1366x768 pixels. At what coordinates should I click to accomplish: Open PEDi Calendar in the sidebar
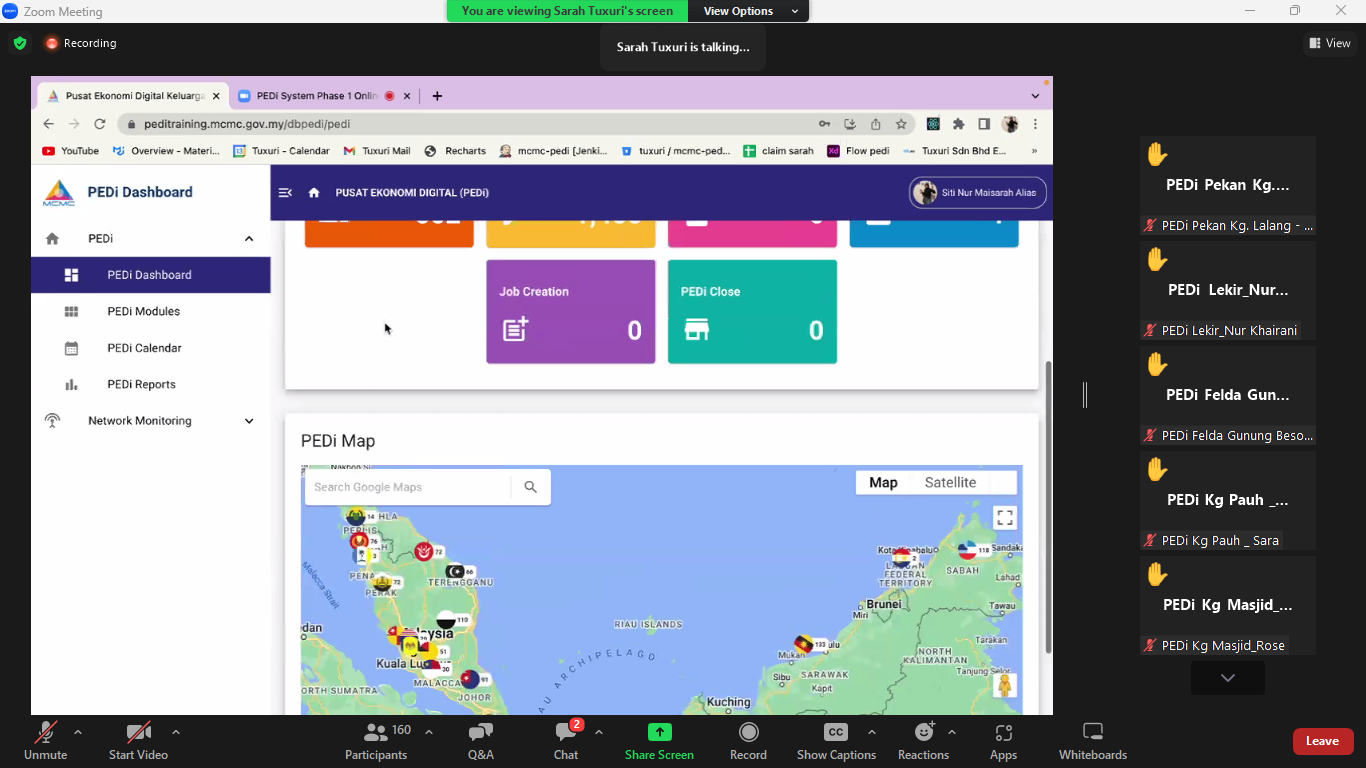pyautogui.click(x=151, y=348)
